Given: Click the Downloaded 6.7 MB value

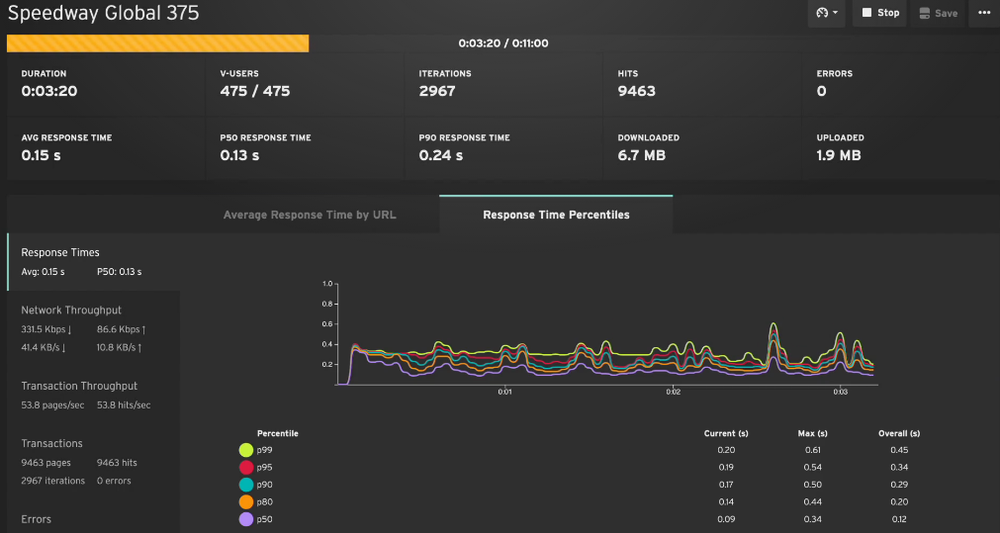Looking at the screenshot, I should [x=642, y=155].
